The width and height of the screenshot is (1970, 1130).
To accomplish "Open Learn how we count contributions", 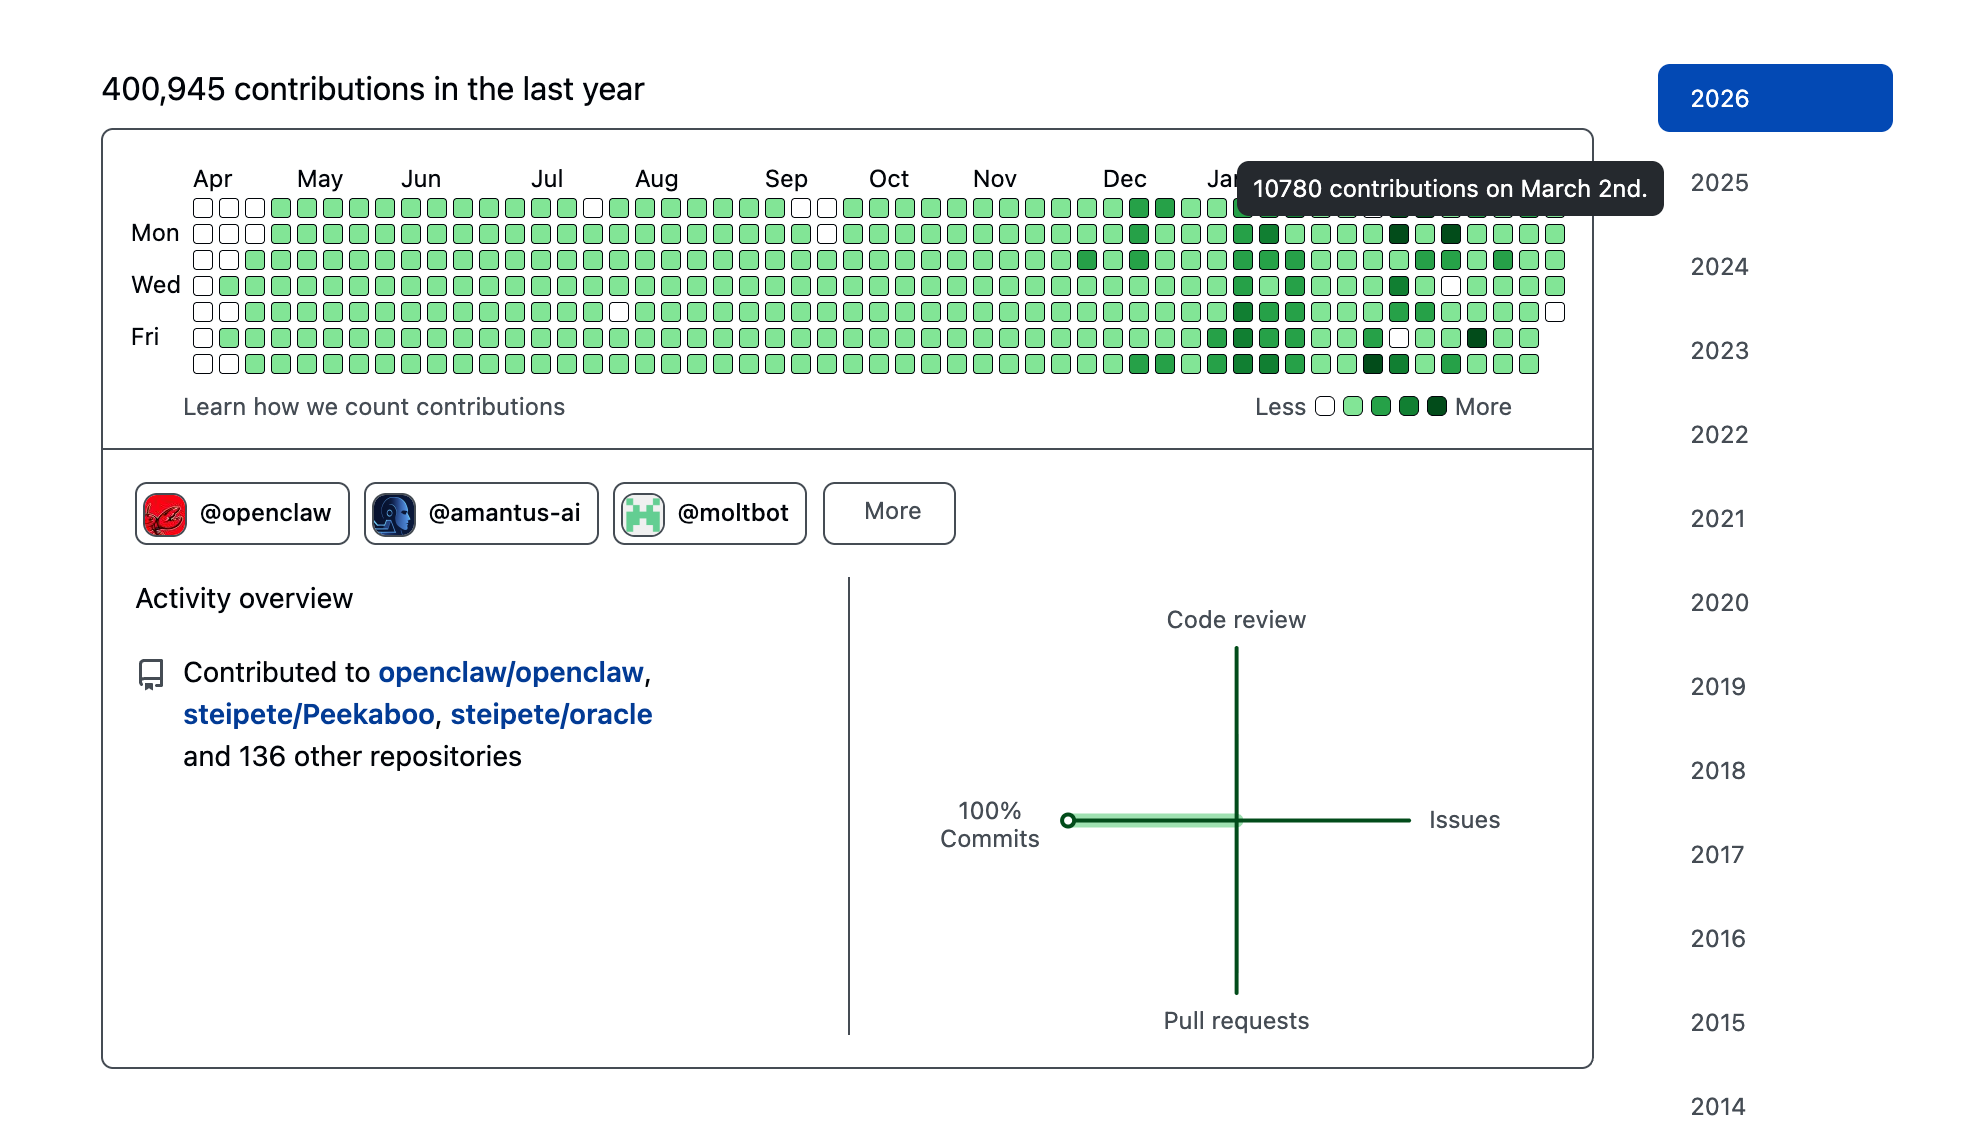I will pyautogui.click(x=374, y=407).
